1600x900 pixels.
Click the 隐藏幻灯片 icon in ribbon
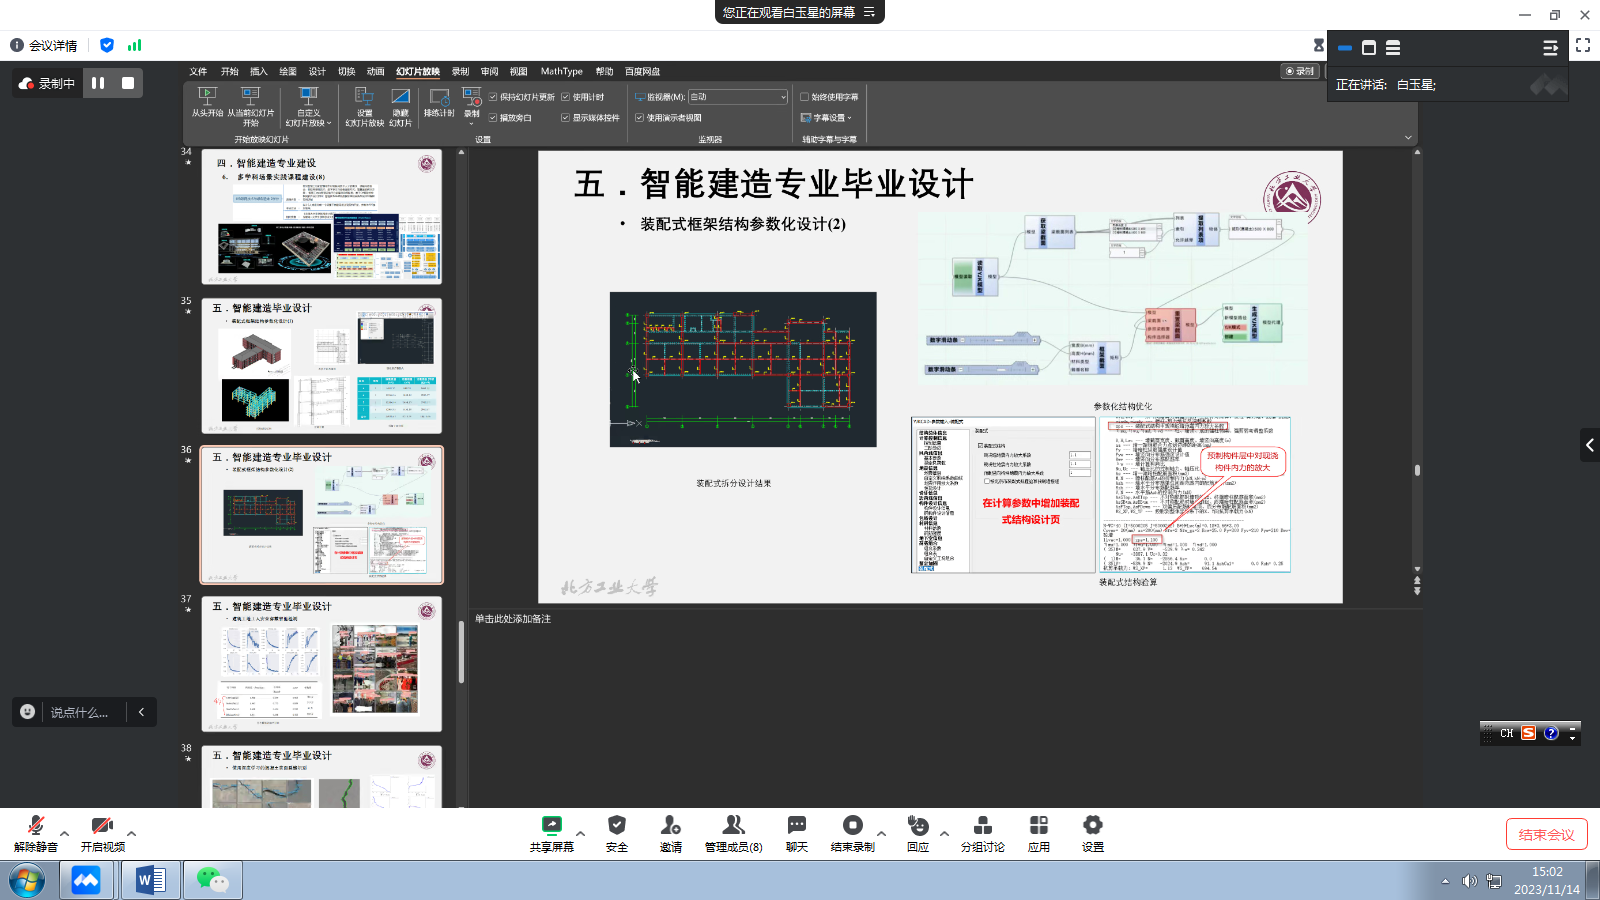pos(400,97)
